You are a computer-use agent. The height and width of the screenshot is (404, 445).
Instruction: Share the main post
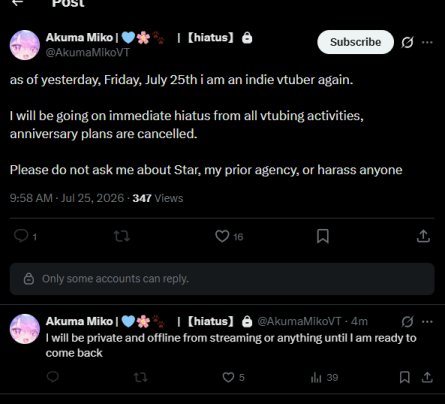click(x=423, y=236)
